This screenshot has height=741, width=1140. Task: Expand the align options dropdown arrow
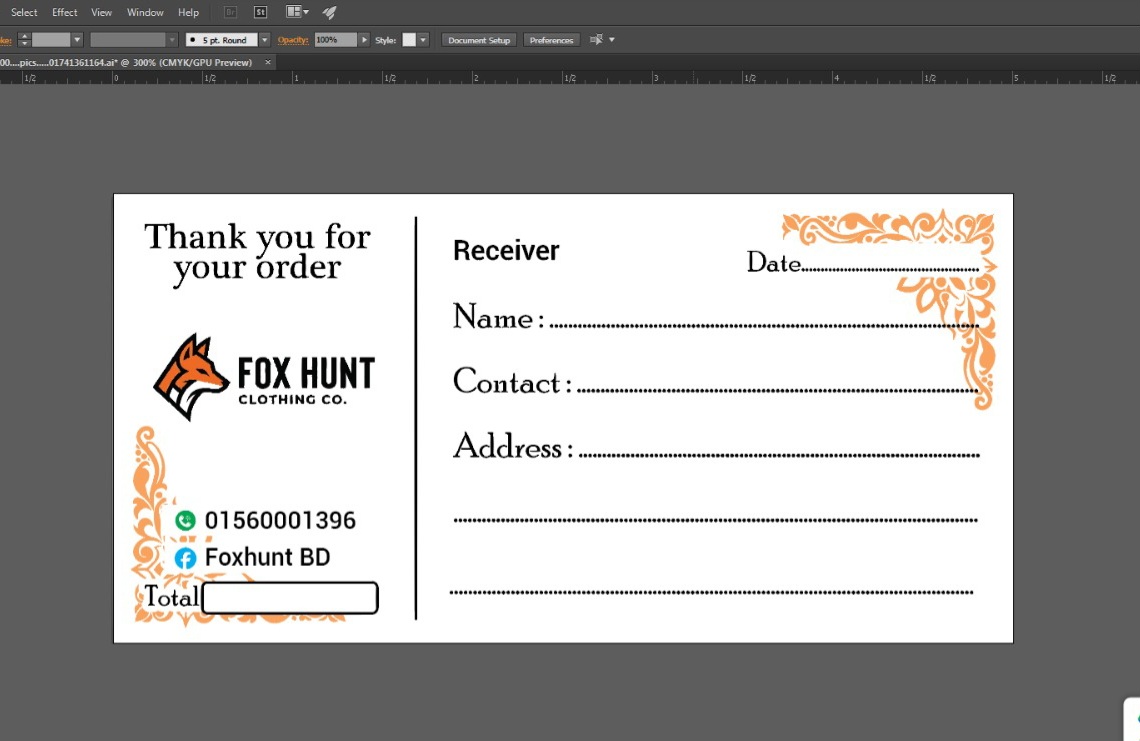pos(611,40)
